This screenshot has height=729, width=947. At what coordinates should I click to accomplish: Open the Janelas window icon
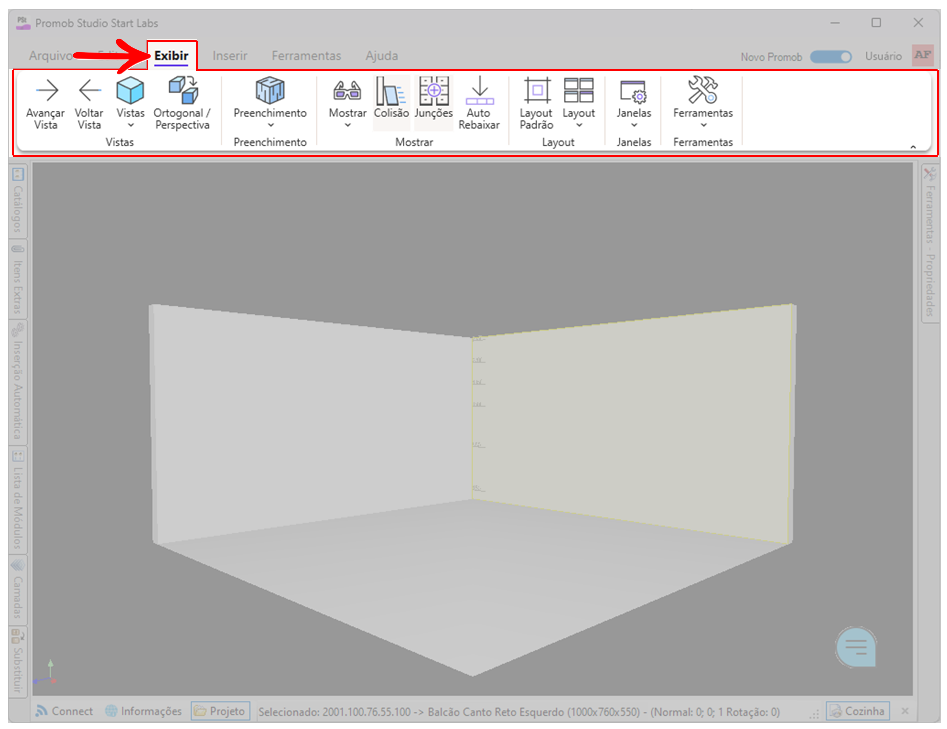pyautogui.click(x=633, y=92)
